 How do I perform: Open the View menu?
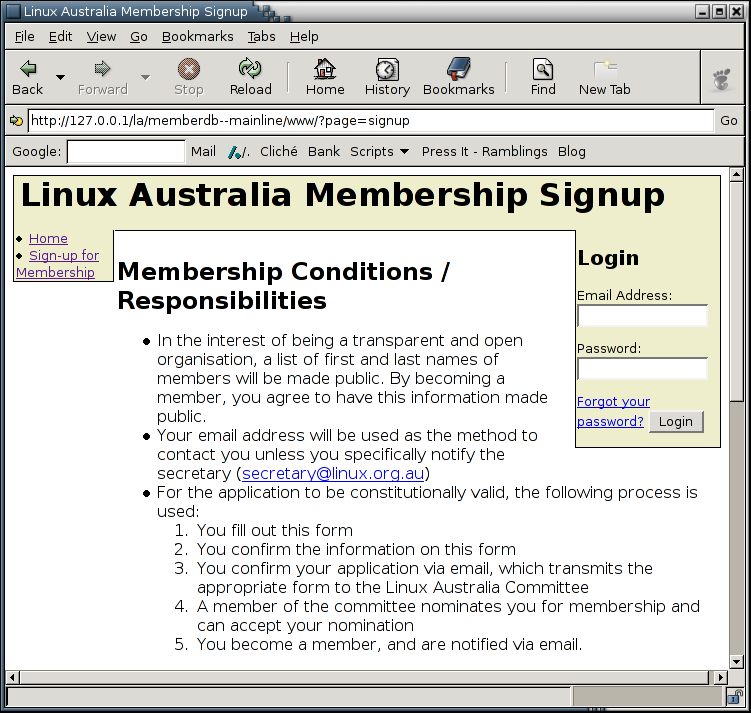[x=101, y=36]
